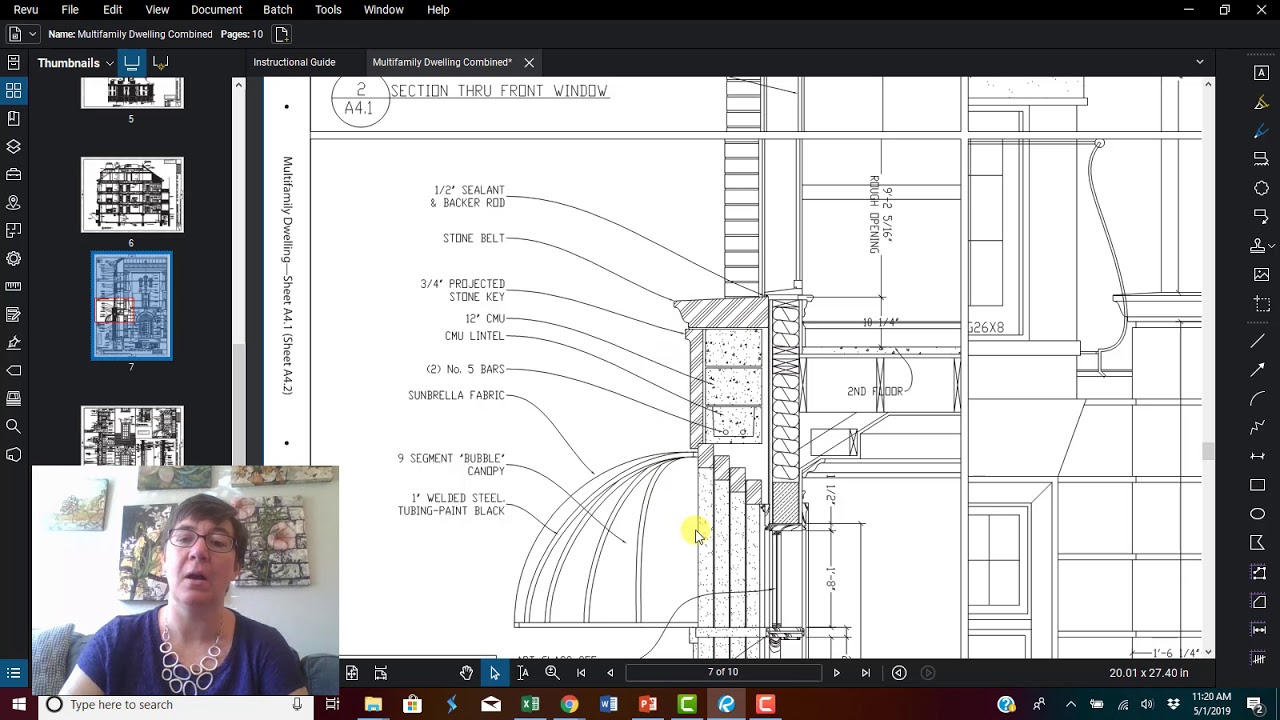The width and height of the screenshot is (1280, 720).
Task: Select the Polygon tool in right toolbar
Action: point(1258,543)
